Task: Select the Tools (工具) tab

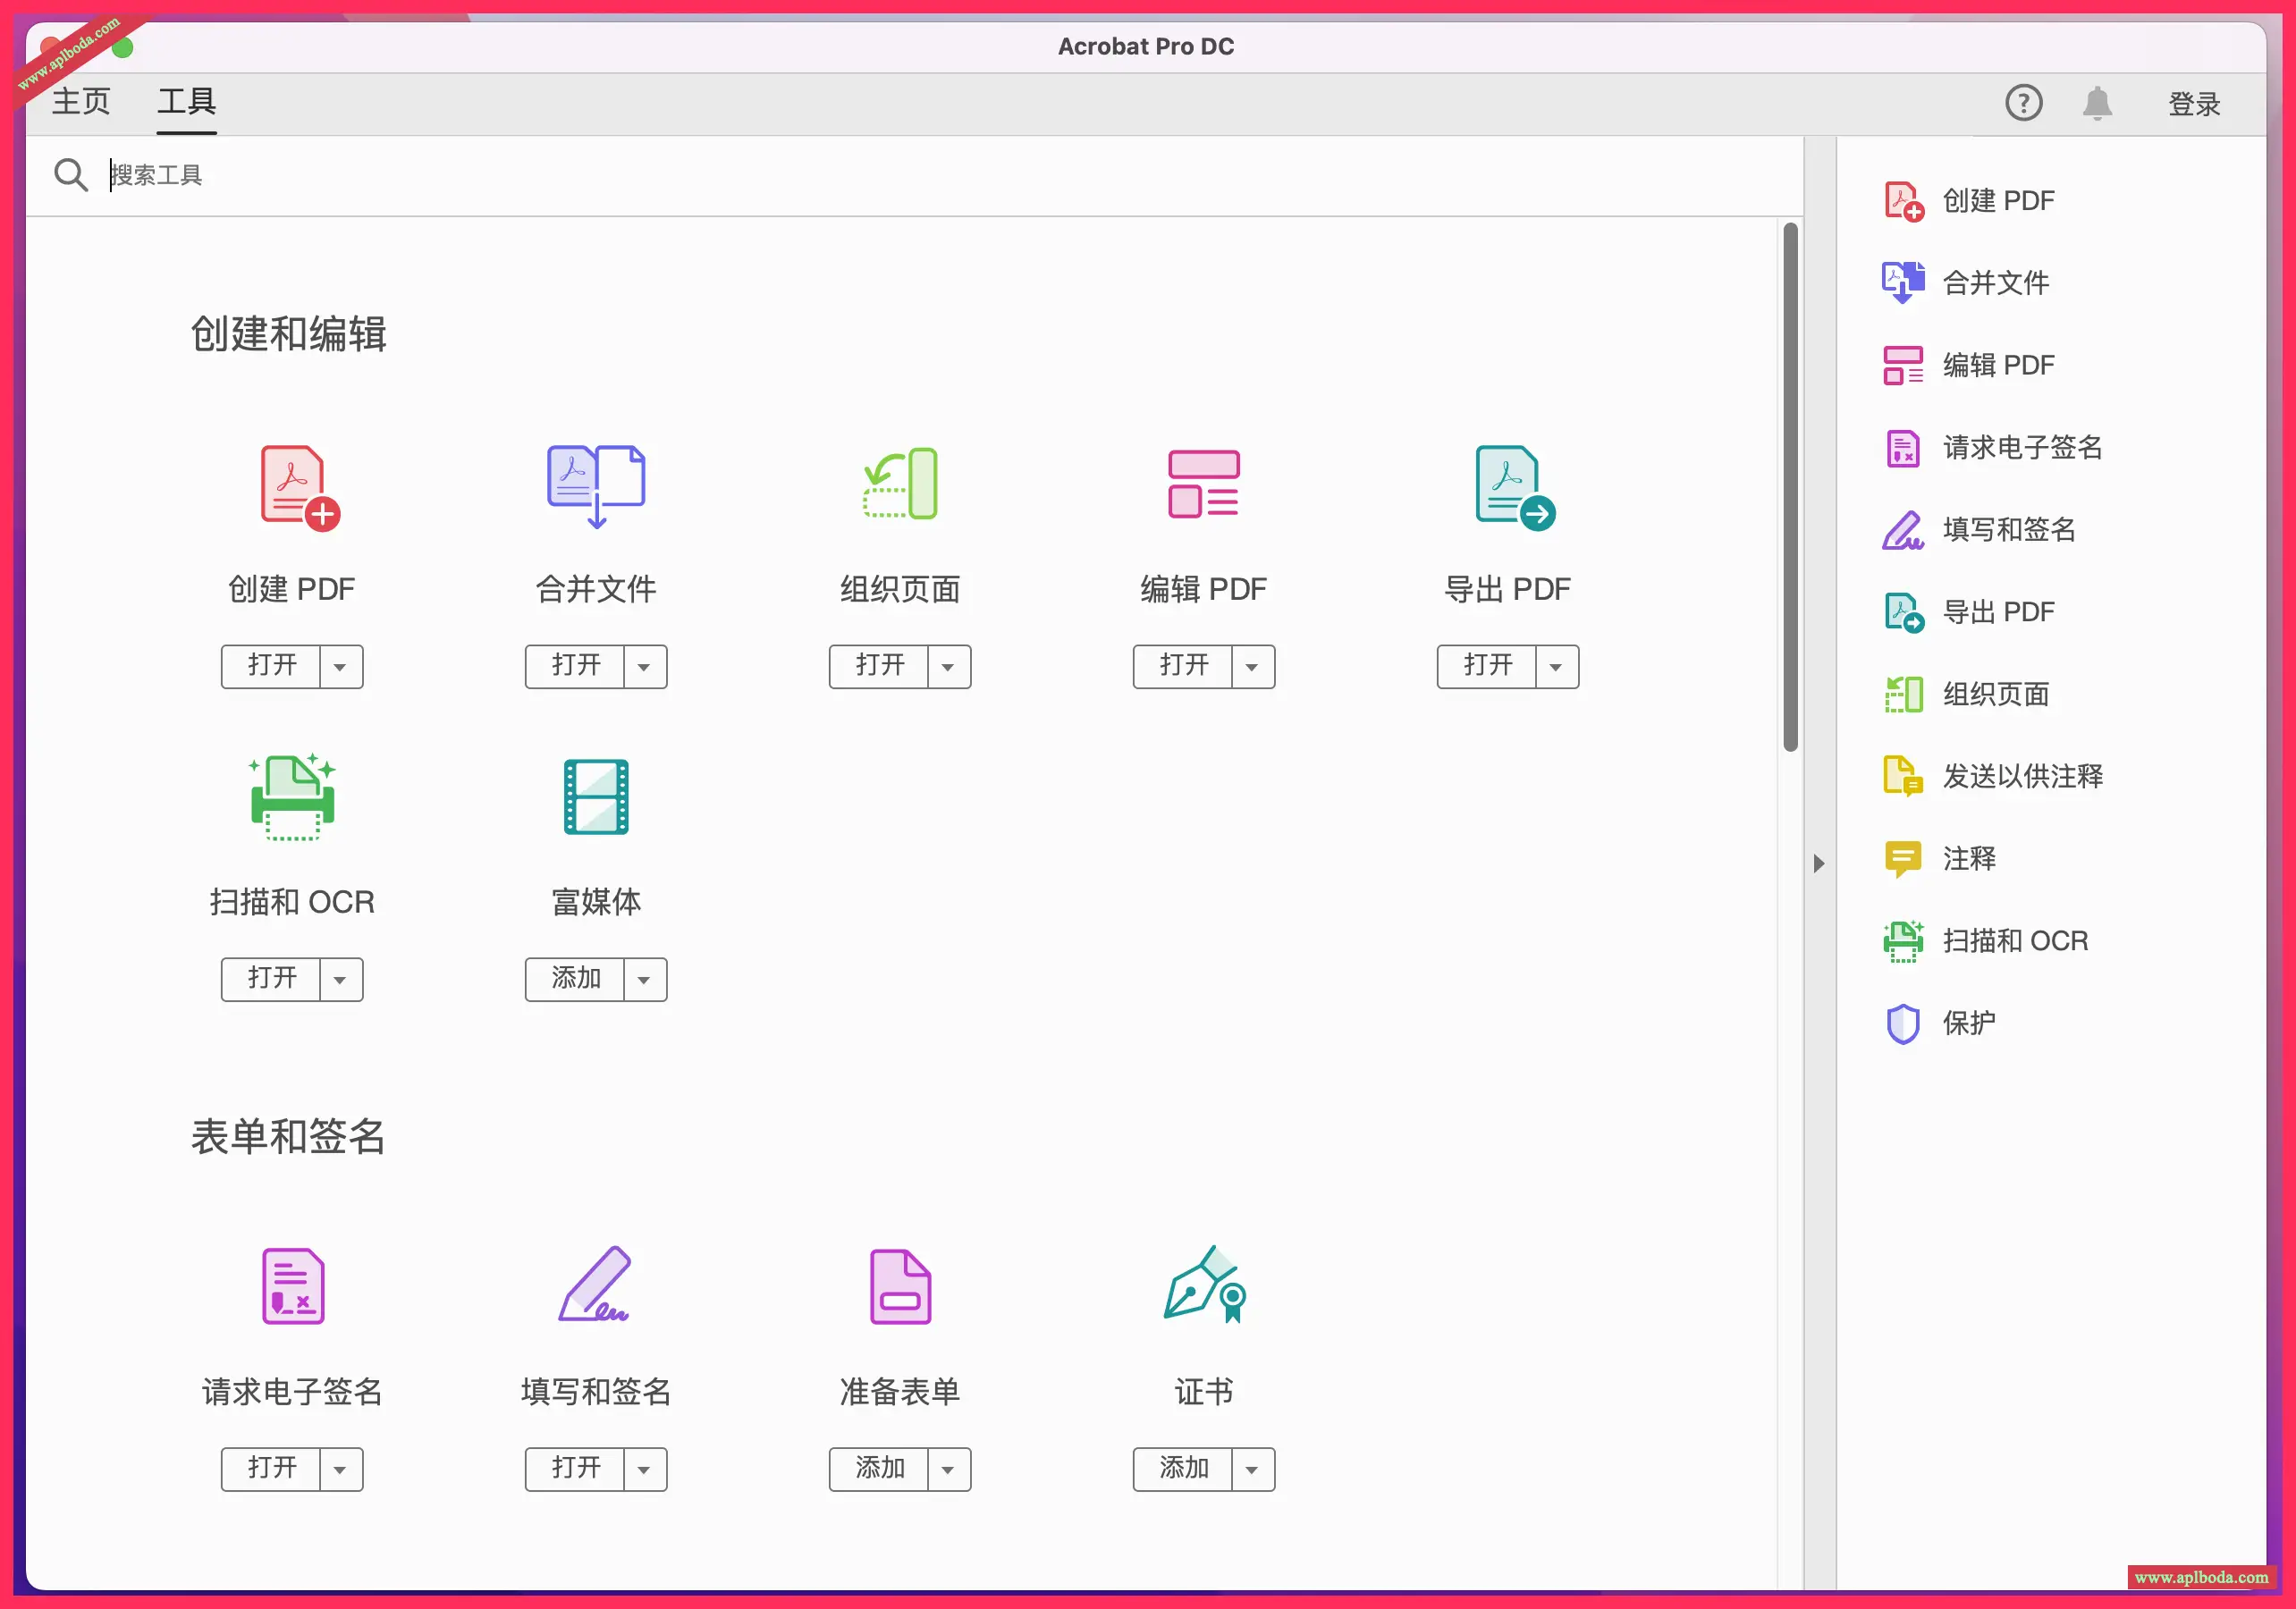Action: click(x=186, y=102)
